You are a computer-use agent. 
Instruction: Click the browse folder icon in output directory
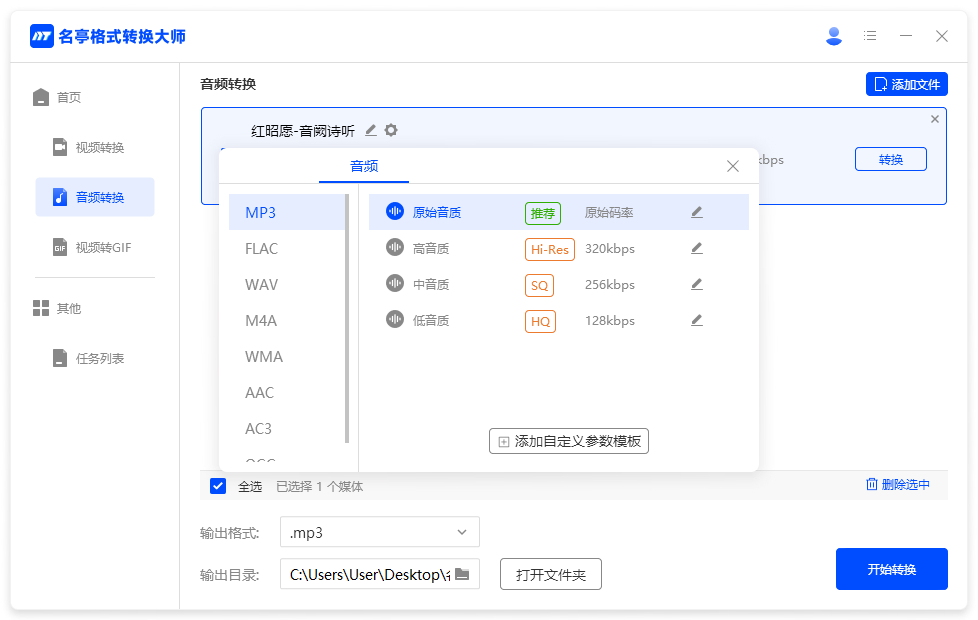(x=462, y=574)
